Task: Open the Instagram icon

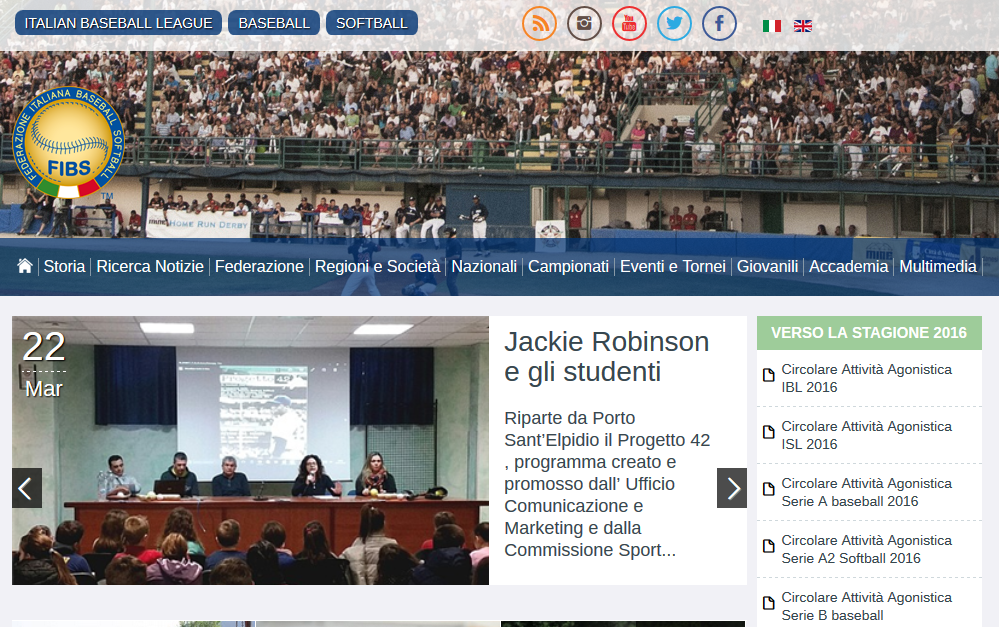Action: pyautogui.click(x=584, y=24)
